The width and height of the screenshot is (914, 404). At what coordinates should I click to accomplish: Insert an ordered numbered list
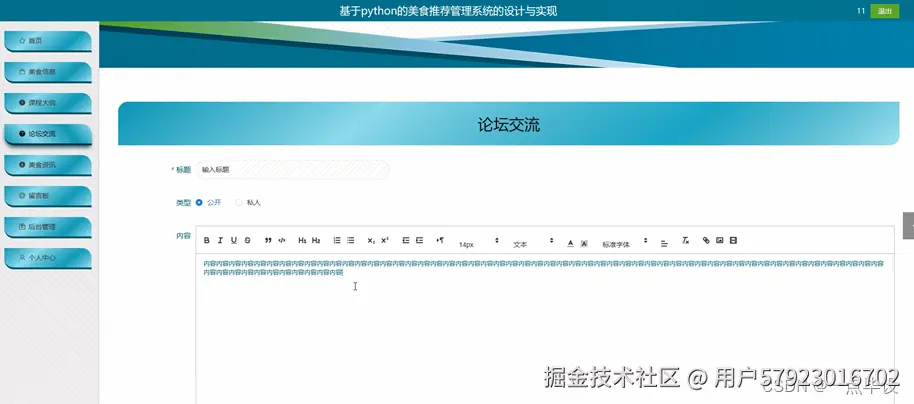(337, 240)
